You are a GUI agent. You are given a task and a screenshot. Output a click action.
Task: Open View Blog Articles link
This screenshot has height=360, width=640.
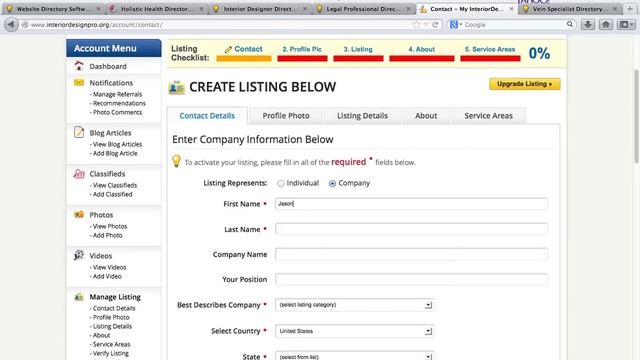[117, 144]
